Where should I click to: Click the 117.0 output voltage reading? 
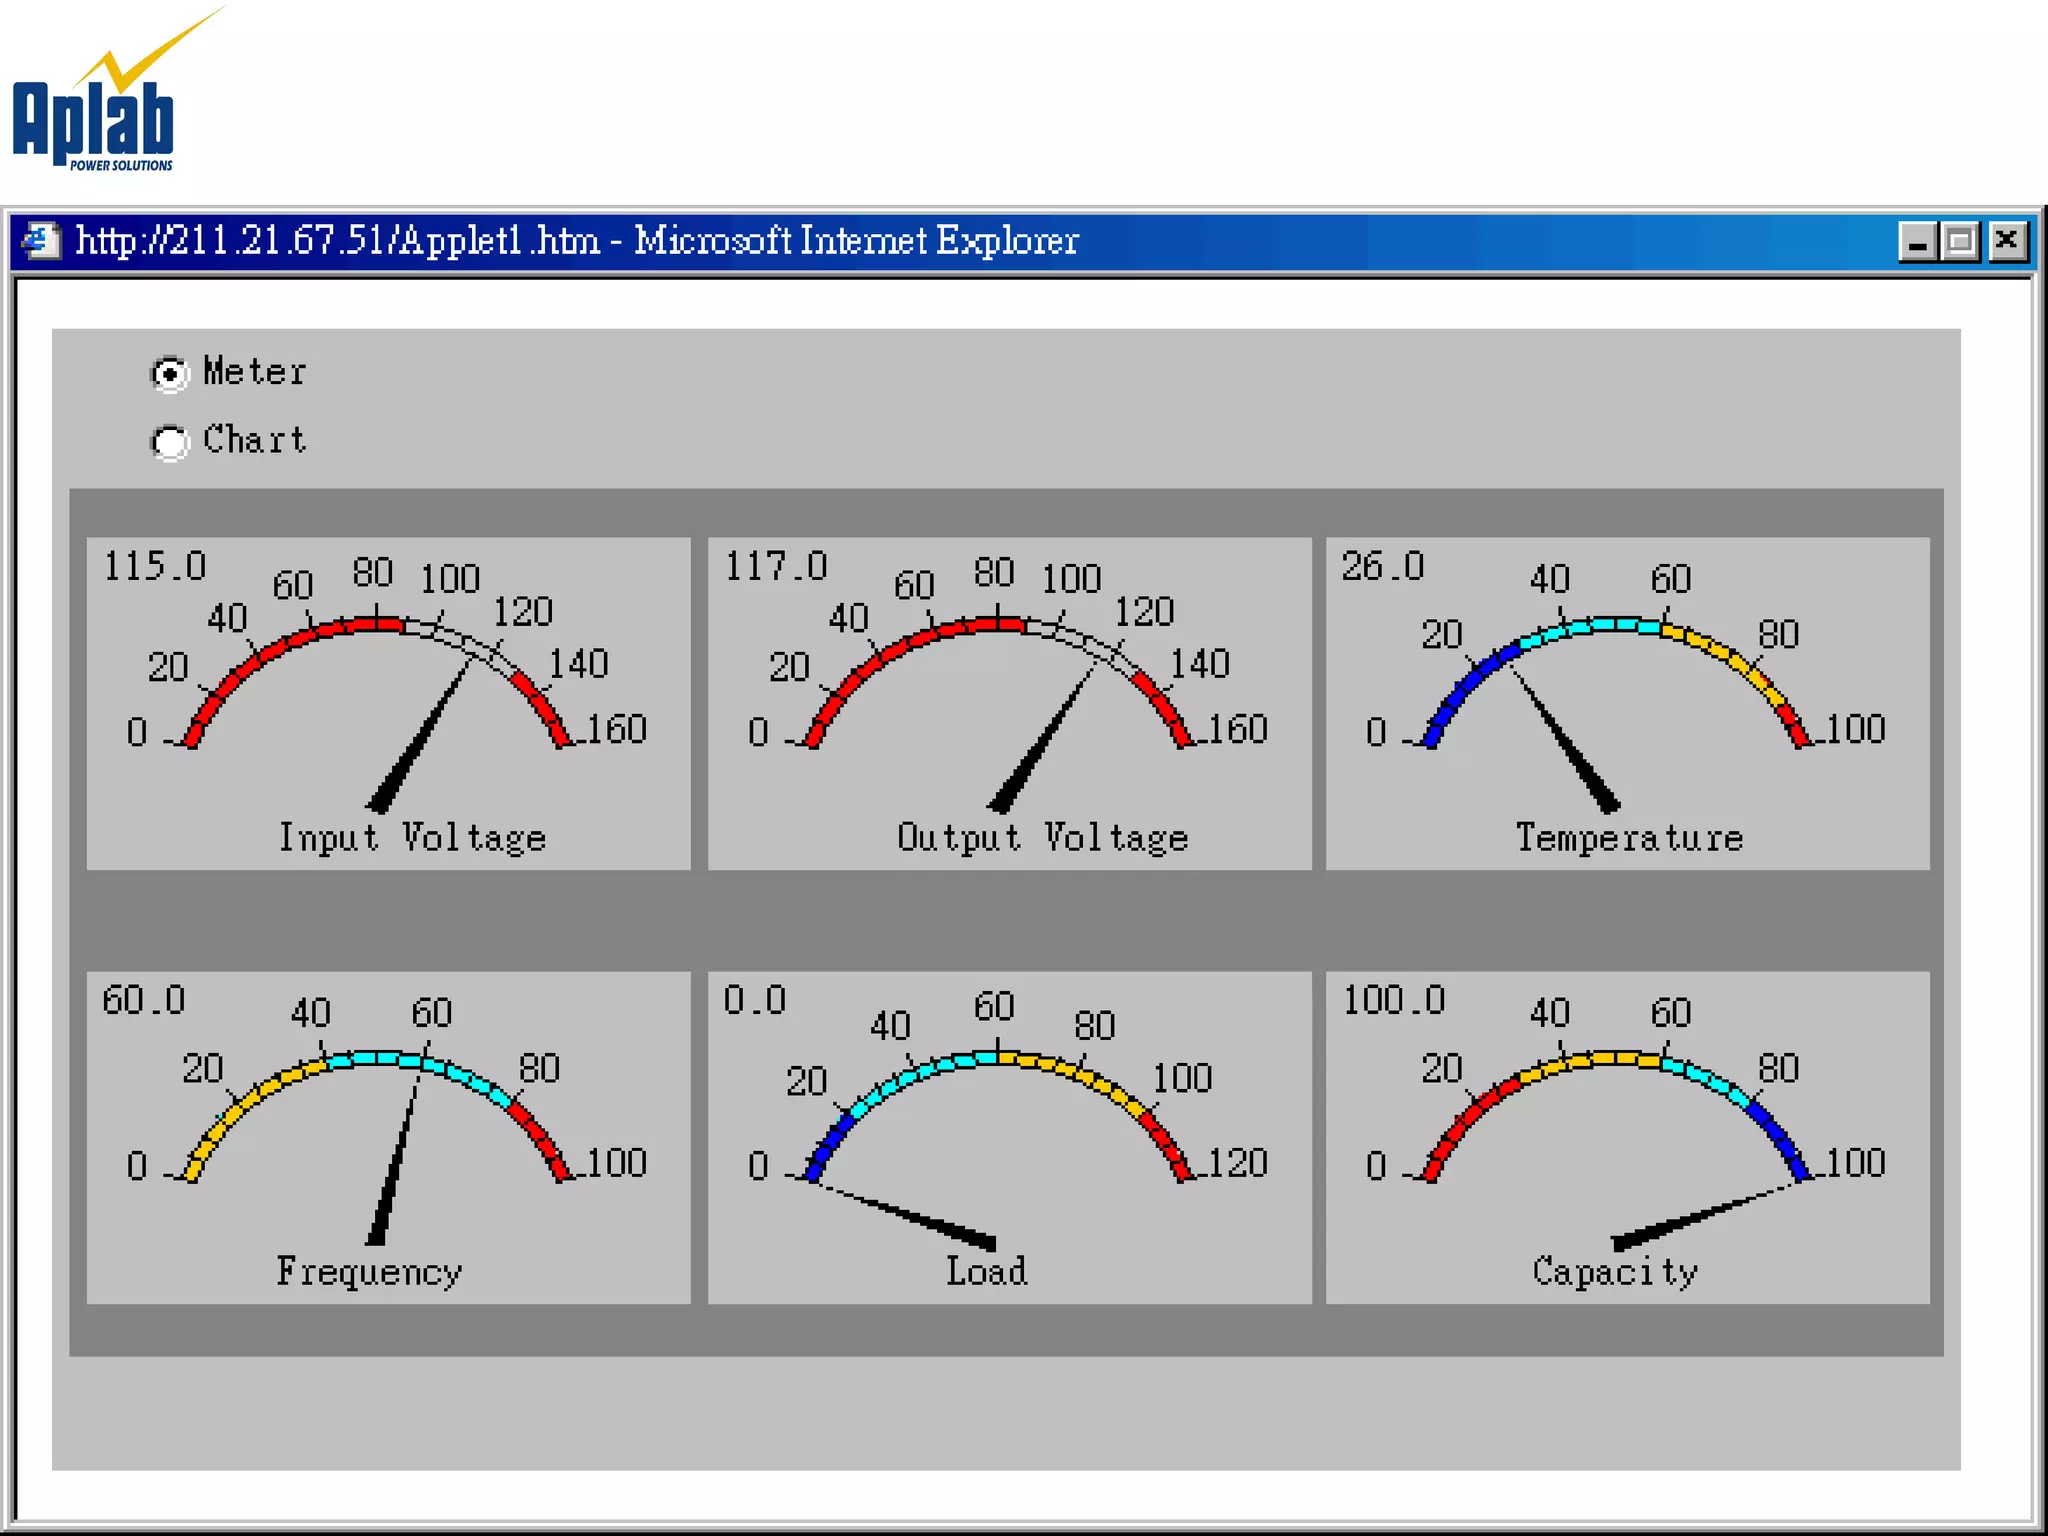(x=775, y=567)
